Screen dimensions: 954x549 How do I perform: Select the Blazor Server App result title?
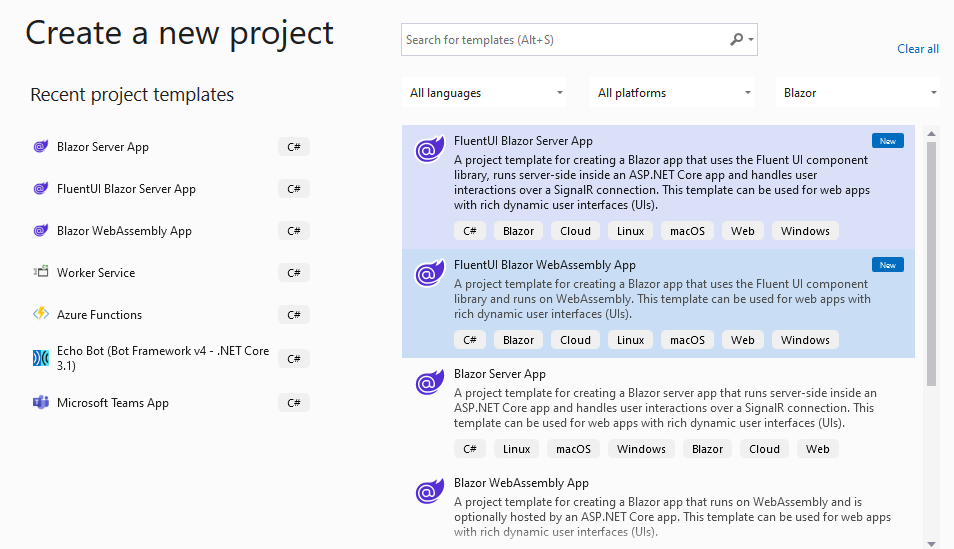pyautogui.click(x=500, y=374)
